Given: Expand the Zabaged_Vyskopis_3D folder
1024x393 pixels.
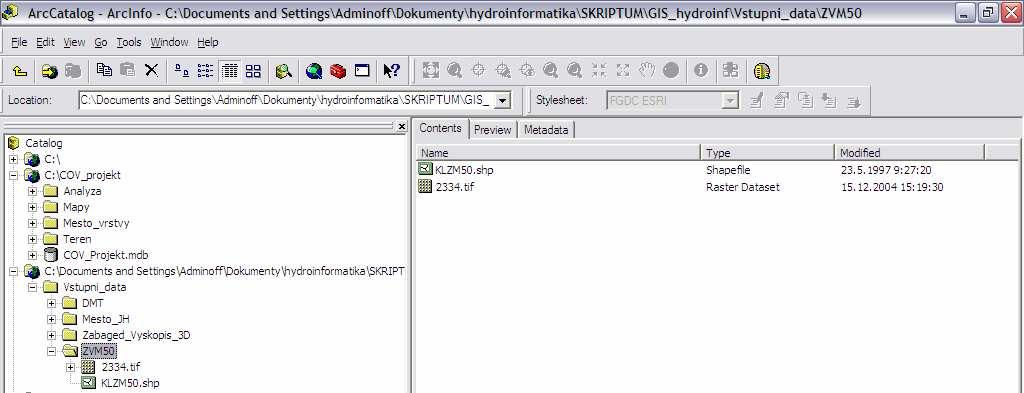Looking at the screenshot, I should click(x=52, y=336).
